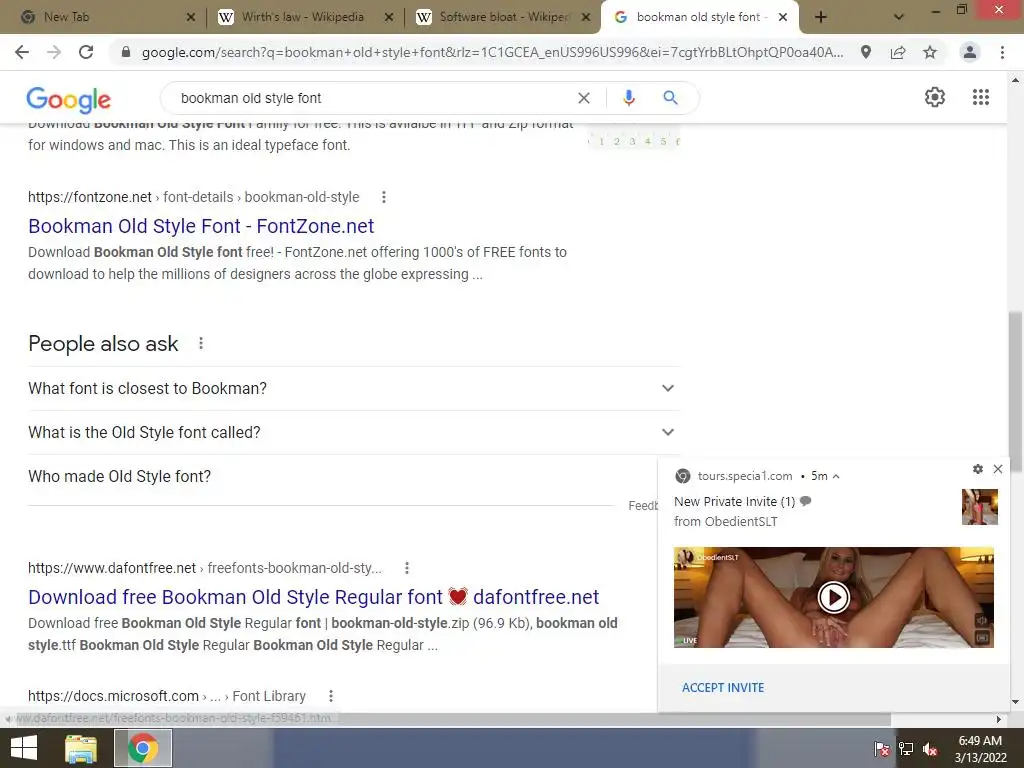
Task: Click the font preview thumbnail beside top result
Action: coord(633,137)
